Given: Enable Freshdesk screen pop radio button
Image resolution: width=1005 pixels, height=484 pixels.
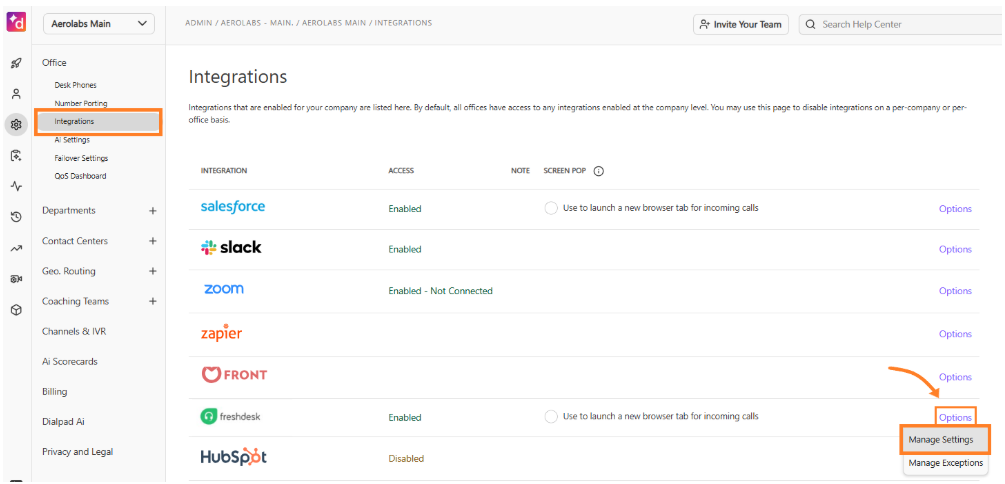Looking at the screenshot, I should tap(551, 417).
